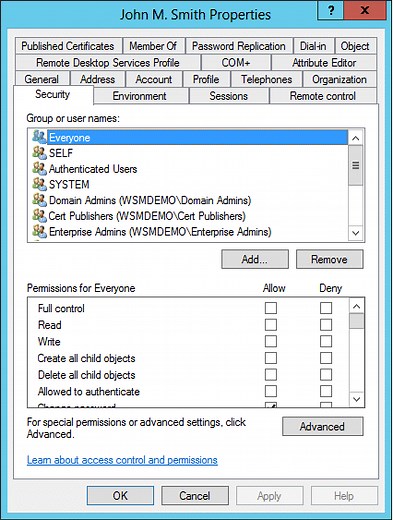Click the group names list scrollbar thumb
This screenshot has width=393, height=520.
pos(356,165)
